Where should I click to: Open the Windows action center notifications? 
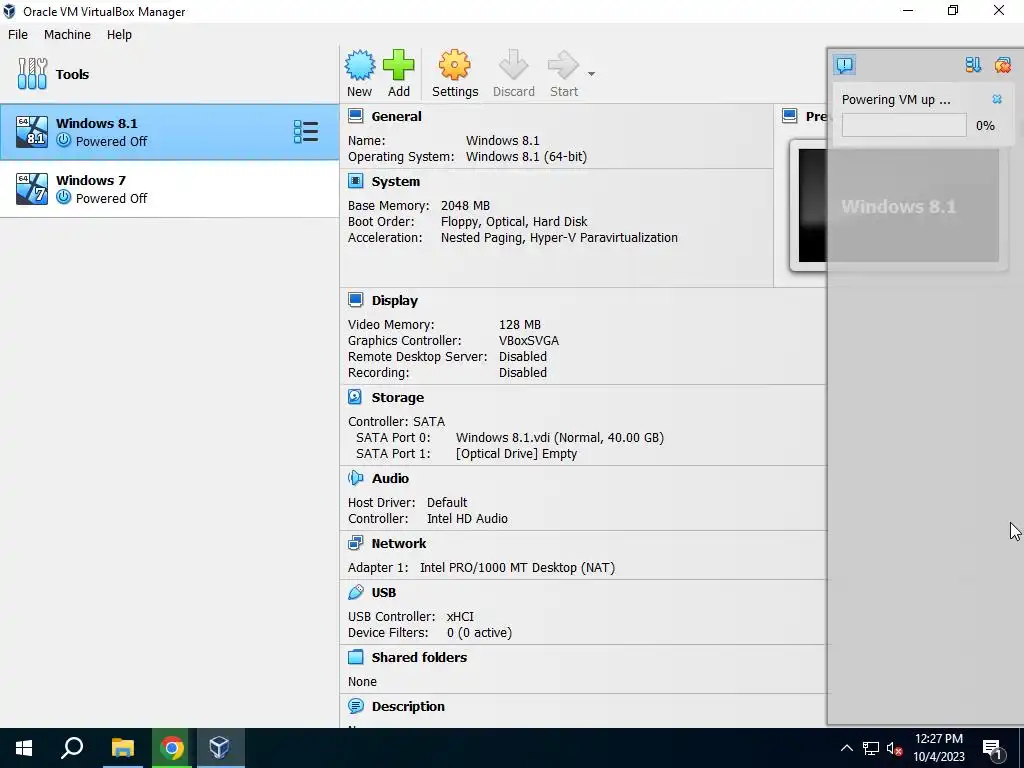(993, 748)
